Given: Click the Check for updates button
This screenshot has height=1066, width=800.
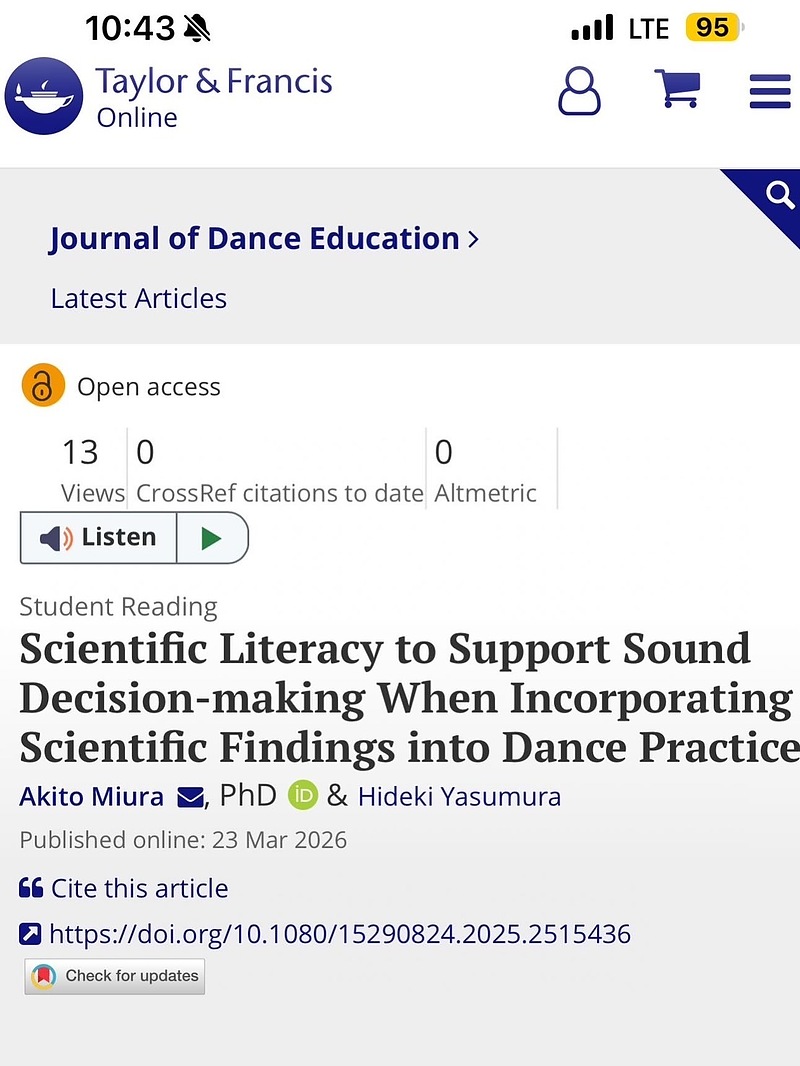Looking at the screenshot, I should [x=115, y=976].
